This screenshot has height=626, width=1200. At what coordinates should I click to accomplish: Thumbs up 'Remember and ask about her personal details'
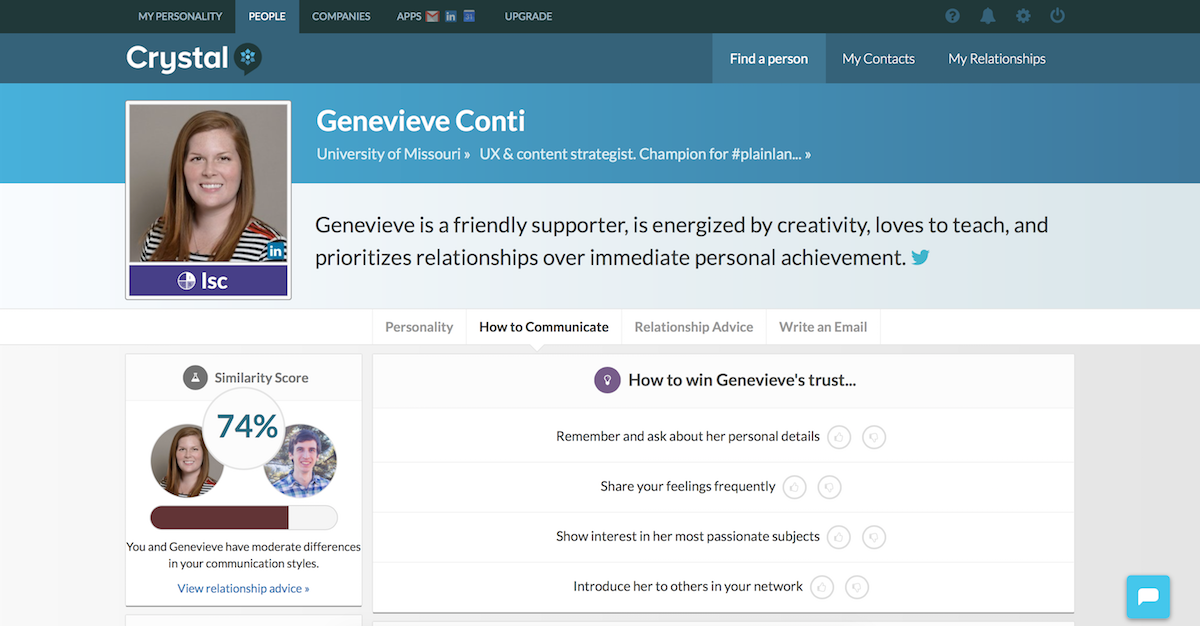pyautogui.click(x=839, y=437)
